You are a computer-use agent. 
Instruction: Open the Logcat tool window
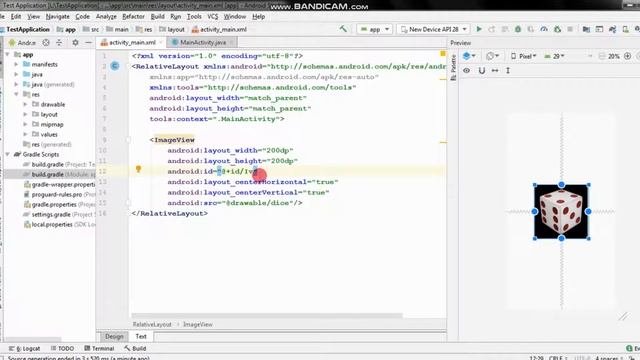click(x=25, y=348)
